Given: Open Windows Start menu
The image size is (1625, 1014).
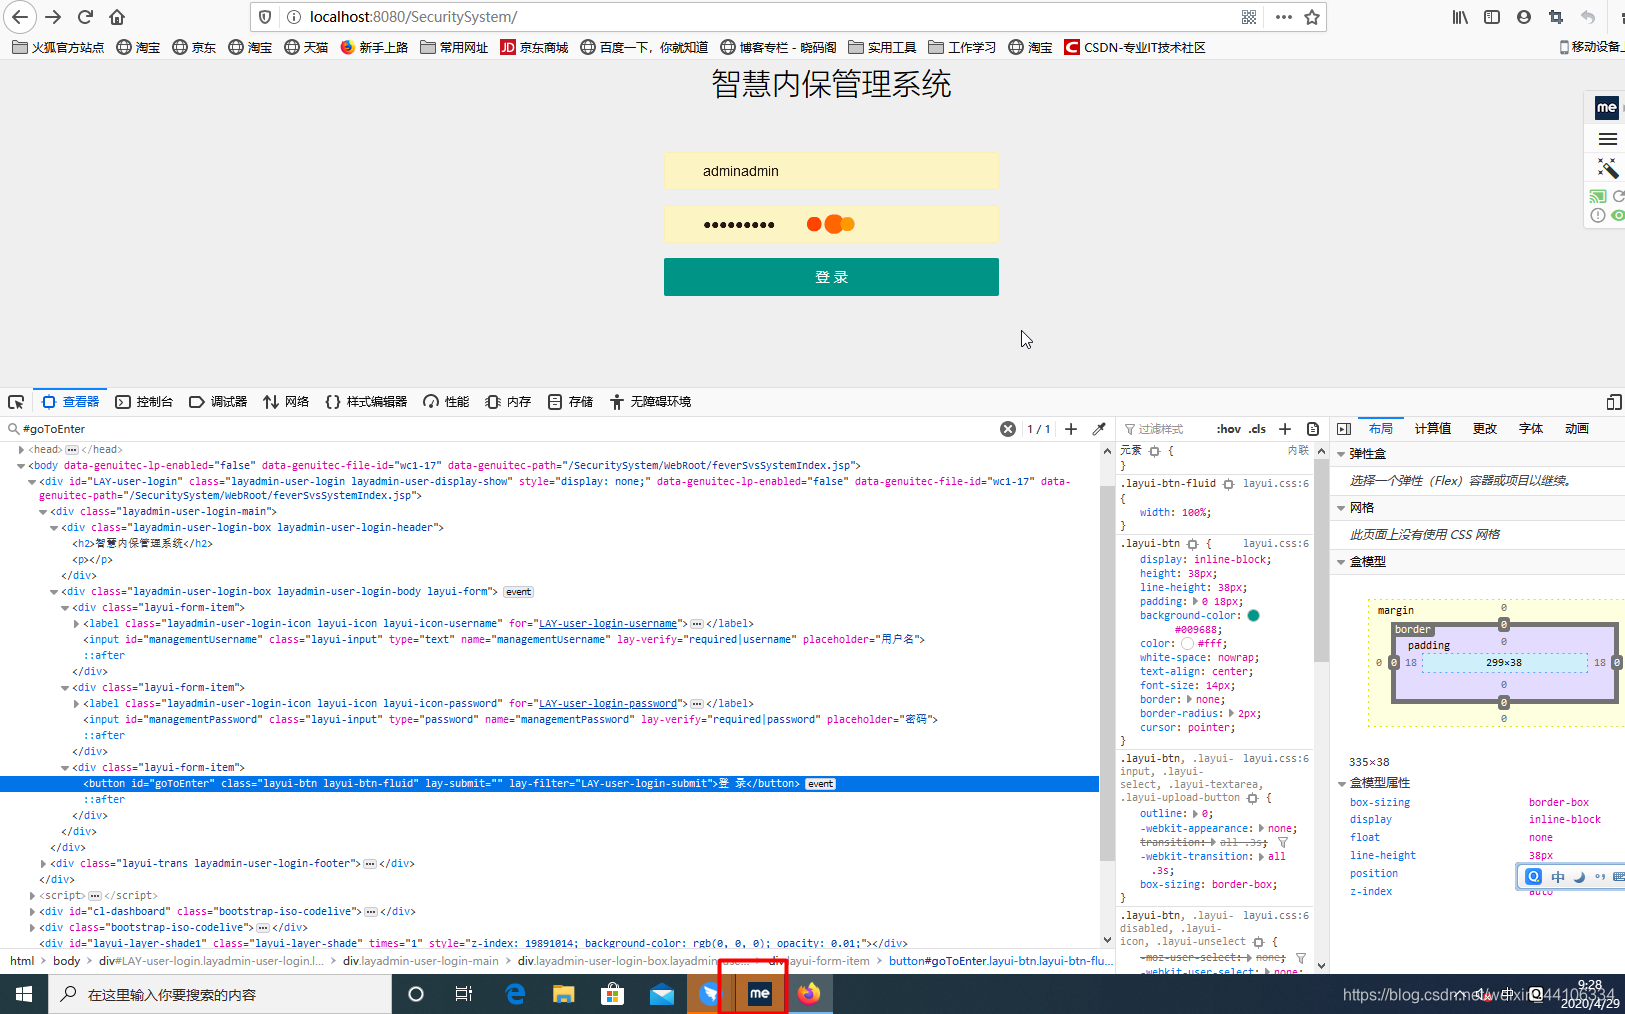Looking at the screenshot, I should pos(24,994).
